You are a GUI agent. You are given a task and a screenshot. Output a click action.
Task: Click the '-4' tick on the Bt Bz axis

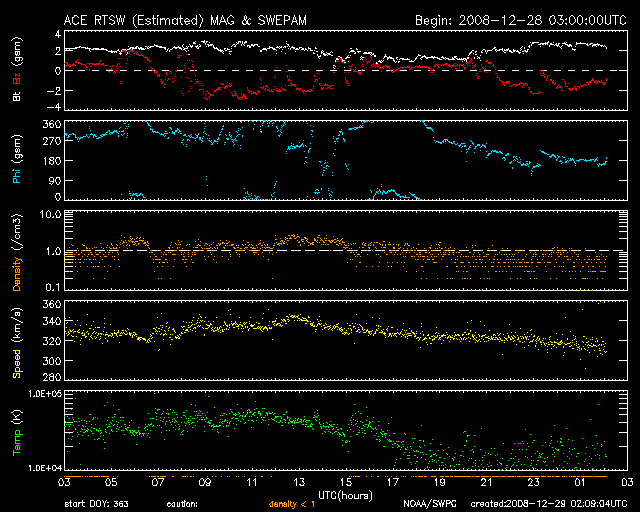53,107
